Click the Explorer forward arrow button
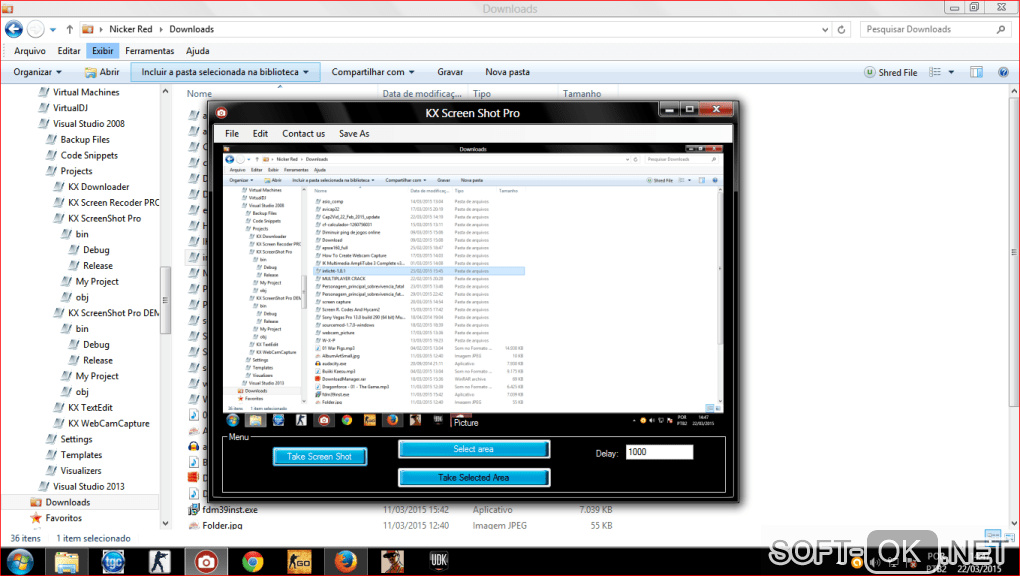 tap(36, 29)
